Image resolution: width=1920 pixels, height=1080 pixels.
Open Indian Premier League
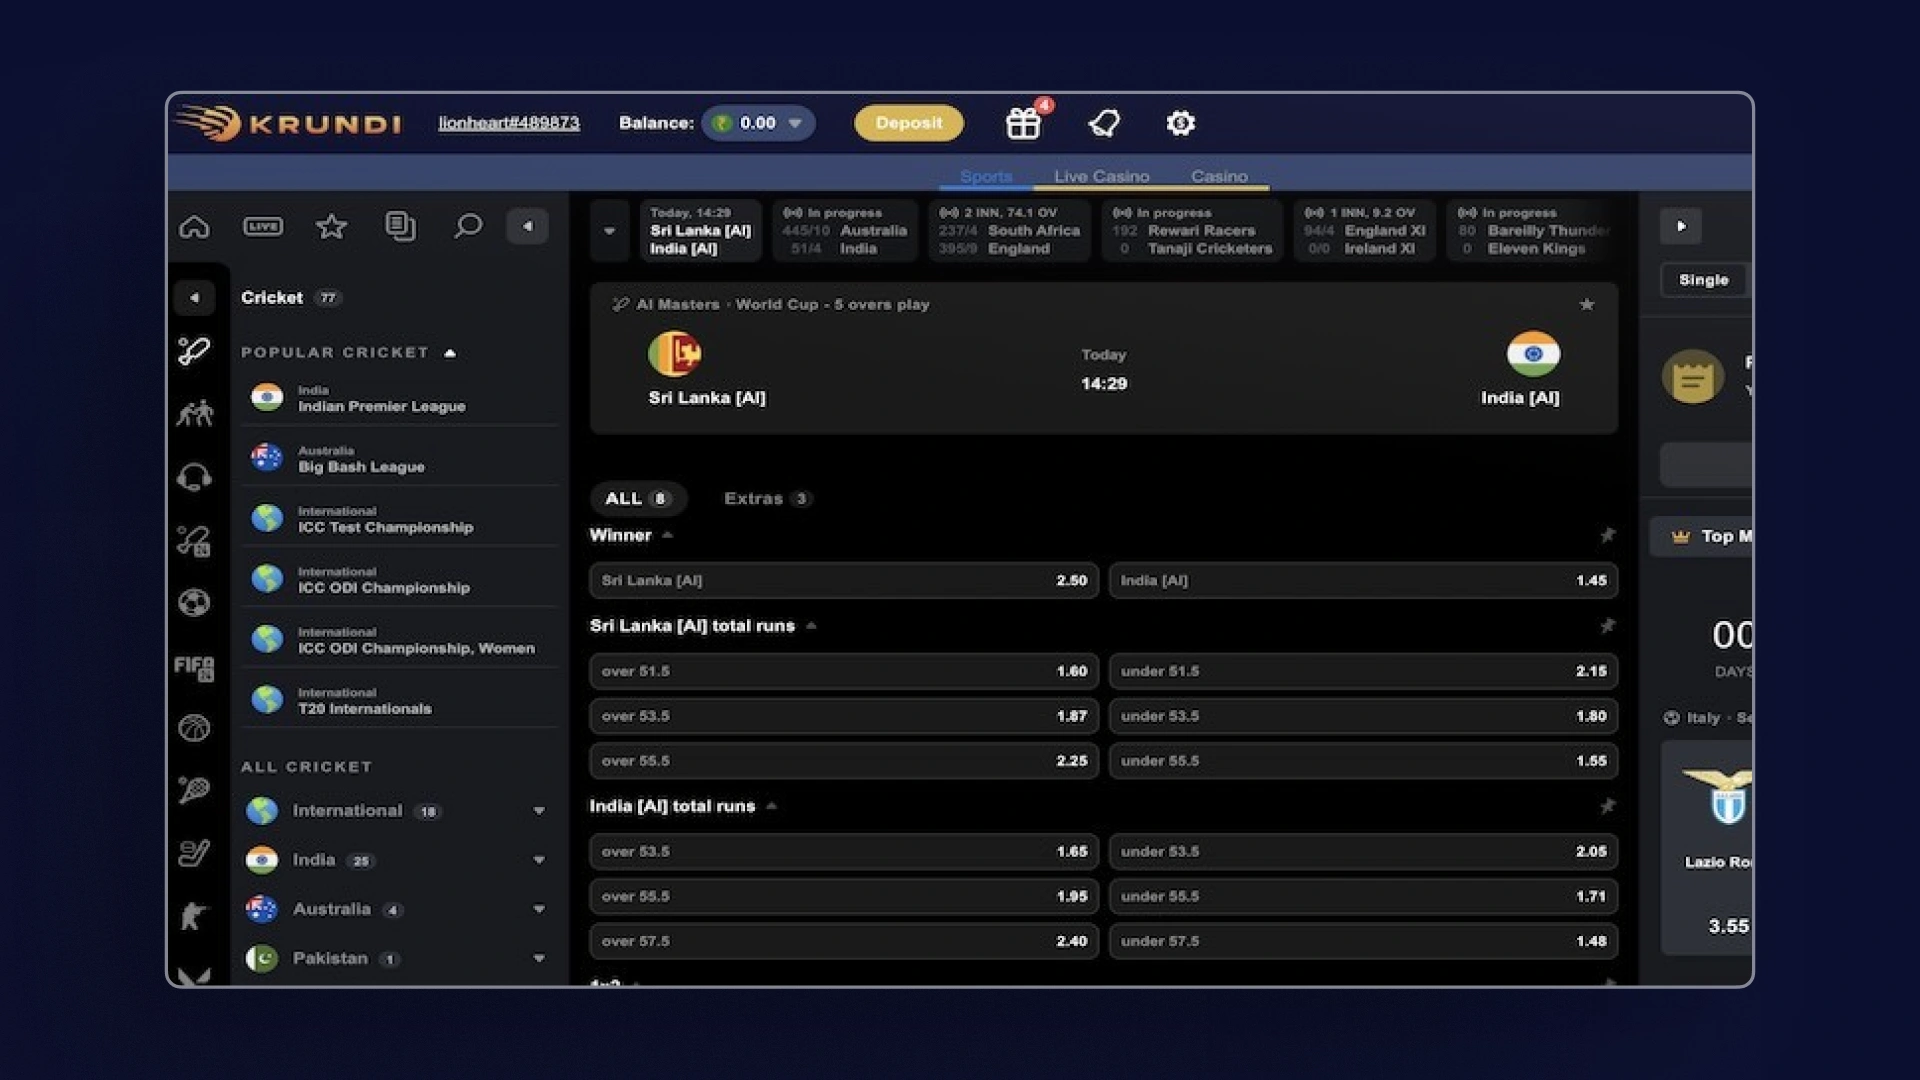pos(398,399)
